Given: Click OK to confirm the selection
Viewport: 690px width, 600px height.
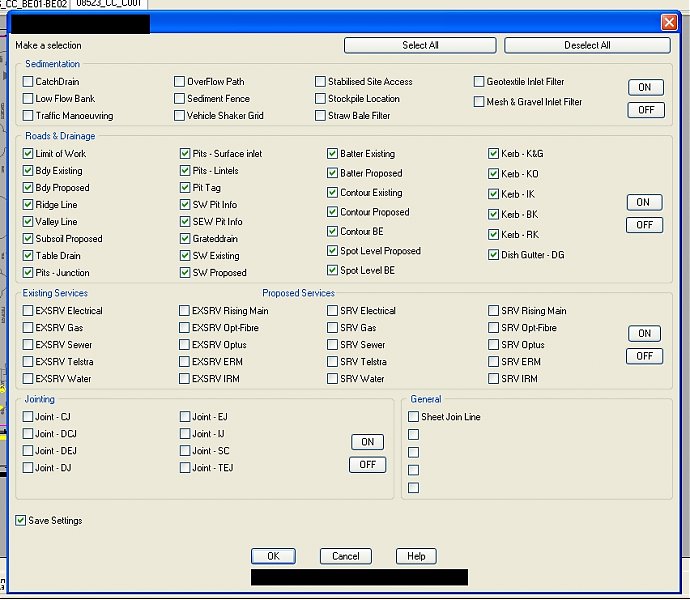Looking at the screenshot, I should click(x=272, y=556).
